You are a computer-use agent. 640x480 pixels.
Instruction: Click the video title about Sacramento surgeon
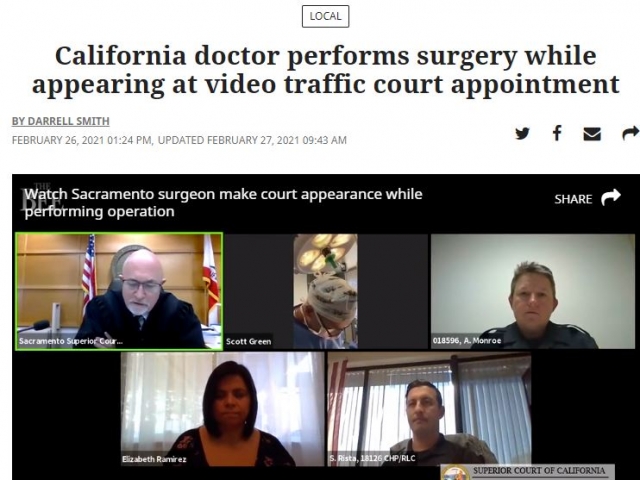[x=223, y=202]
